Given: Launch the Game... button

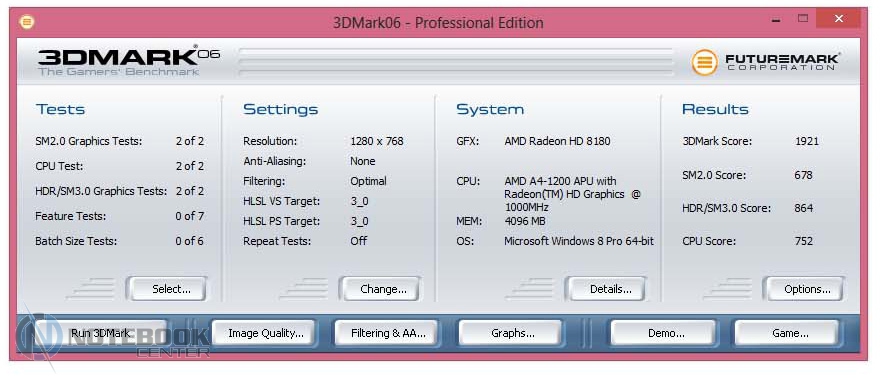Looking at the screenshot, I should 787,333.
